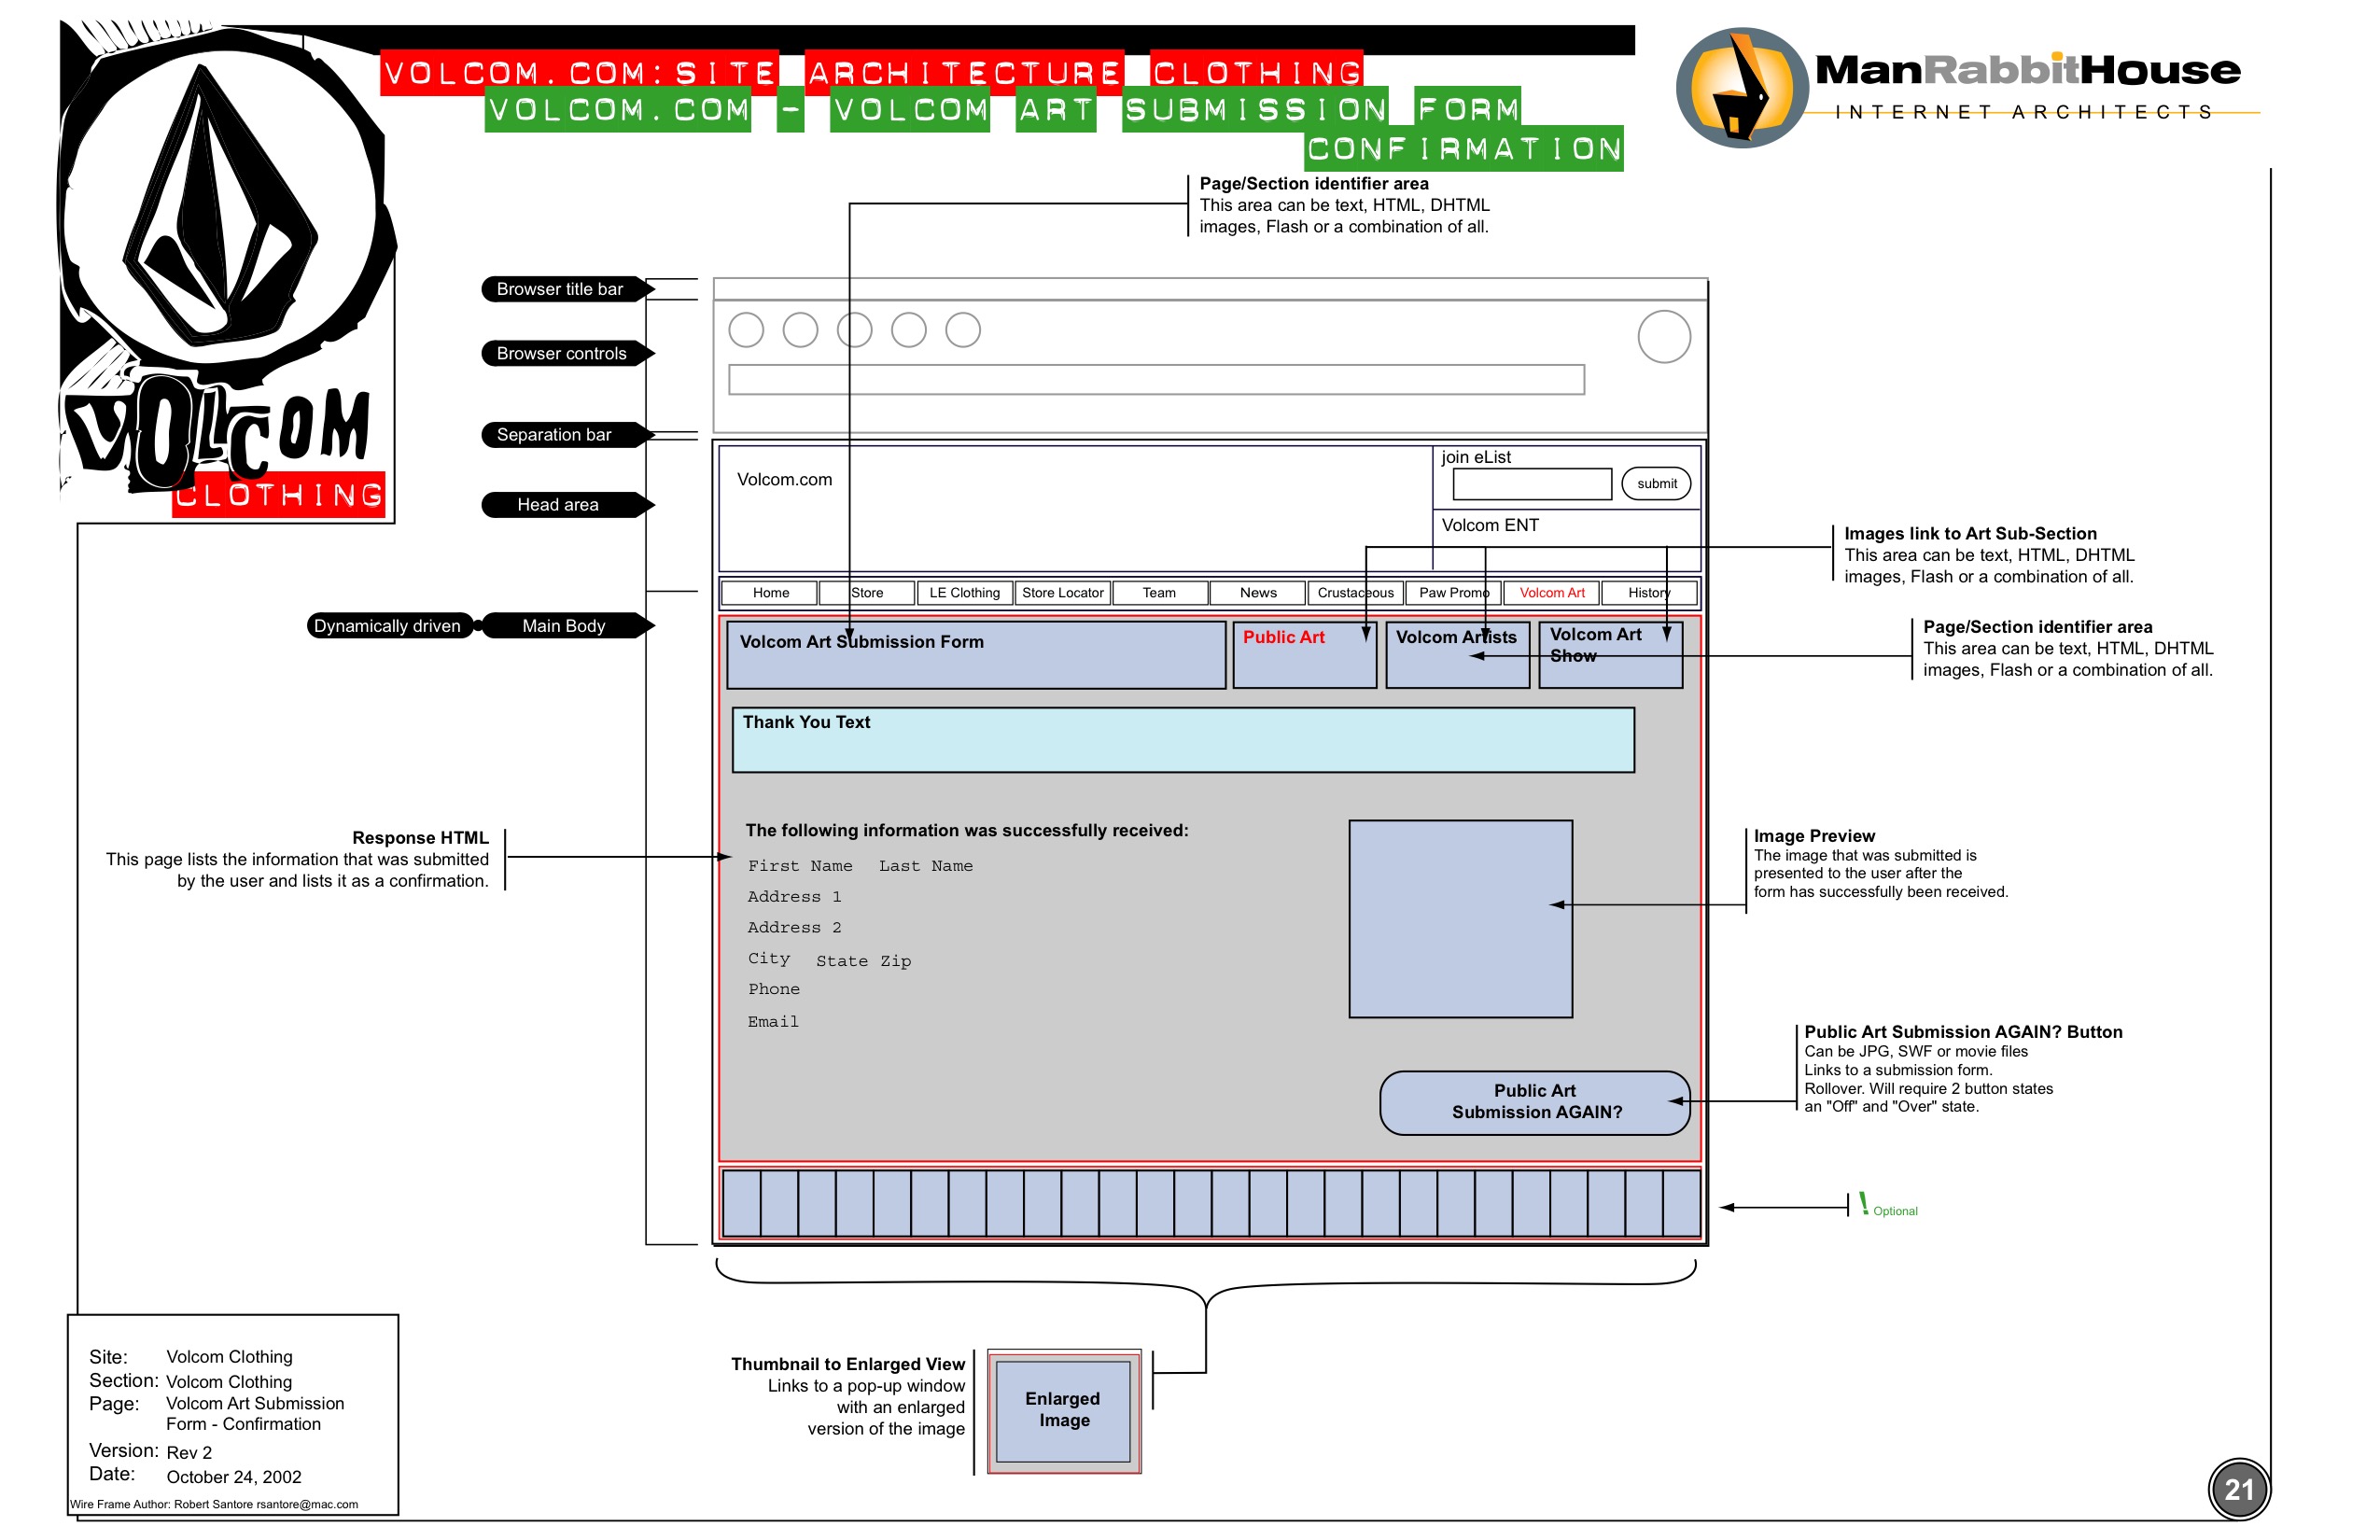Click the first browser control circle
The height and width of the screenshot is (1540, 2380).
click(x=746, y=330)
